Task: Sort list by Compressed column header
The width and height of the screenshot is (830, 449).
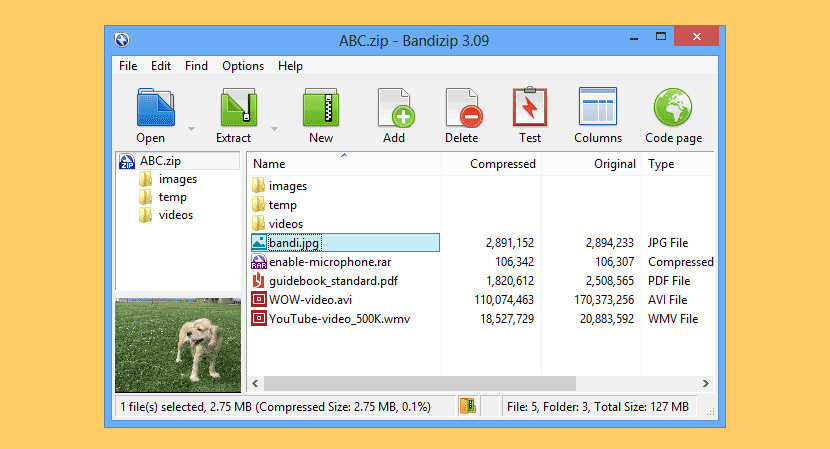Action: (x=502, y=164)
